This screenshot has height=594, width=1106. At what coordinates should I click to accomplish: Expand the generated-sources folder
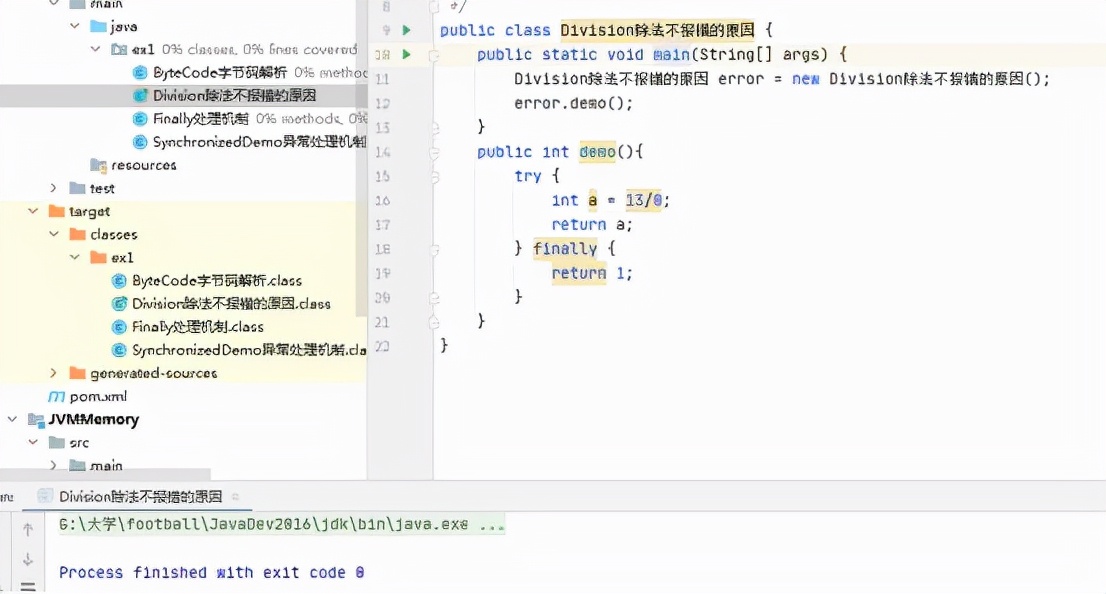pyautogui.click(x=54, y=373)
